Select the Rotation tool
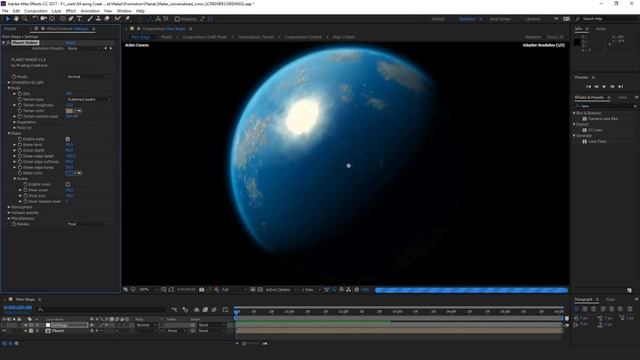Viewport: 640px width, 360px height. (35, 19)
